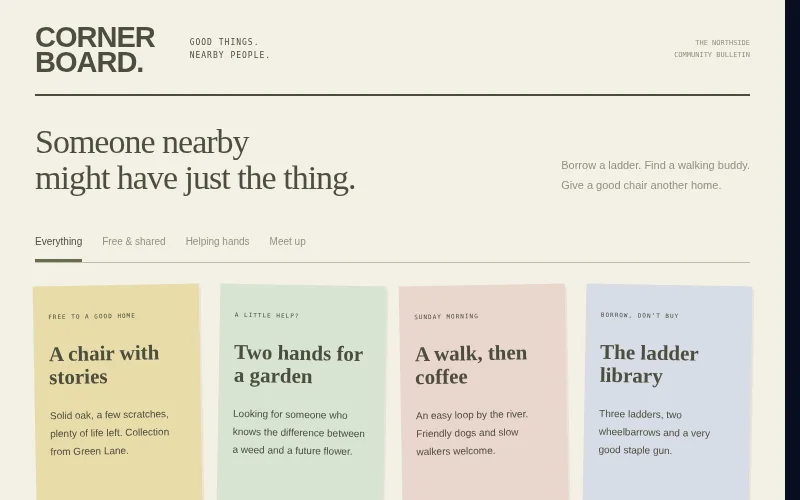Click the 'BORROW, DON'T BUY' label
The width and height of the screenshot is (800, 500).
pyautogui.click(x=640, y=315)
